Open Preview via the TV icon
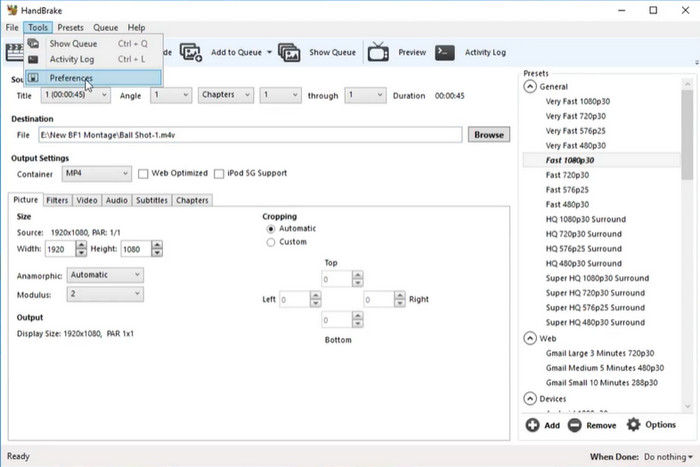This screenshot has height=467, width=700. click(x=379, y=52)
